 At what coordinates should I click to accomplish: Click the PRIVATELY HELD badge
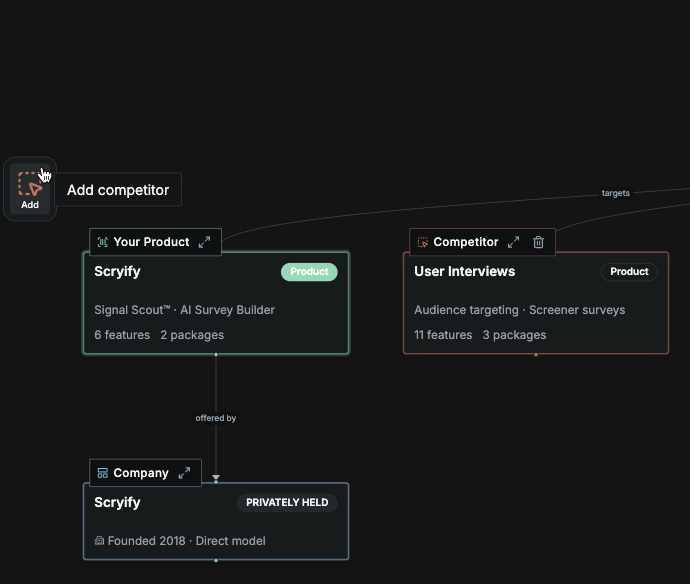(x=287, y=503)
